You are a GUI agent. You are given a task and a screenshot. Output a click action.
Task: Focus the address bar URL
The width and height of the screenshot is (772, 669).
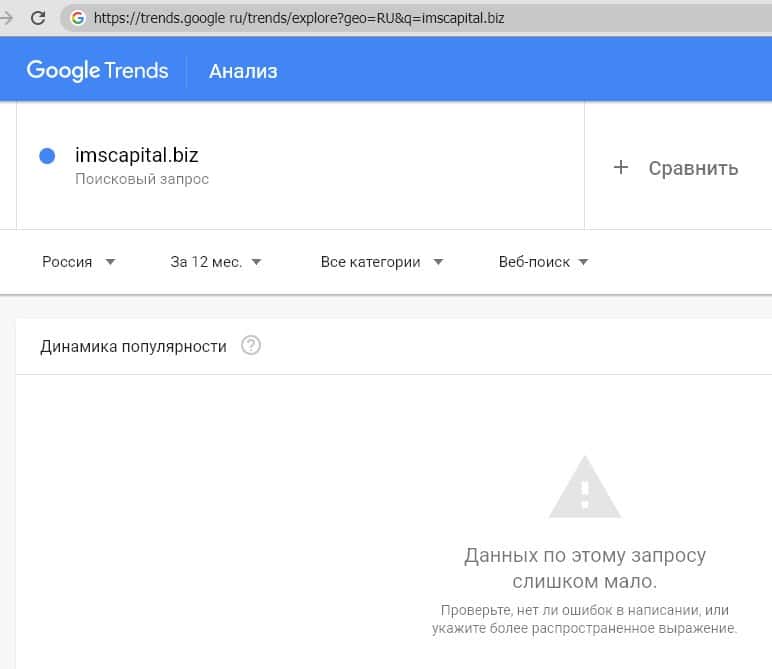click(x=298, y=18)
